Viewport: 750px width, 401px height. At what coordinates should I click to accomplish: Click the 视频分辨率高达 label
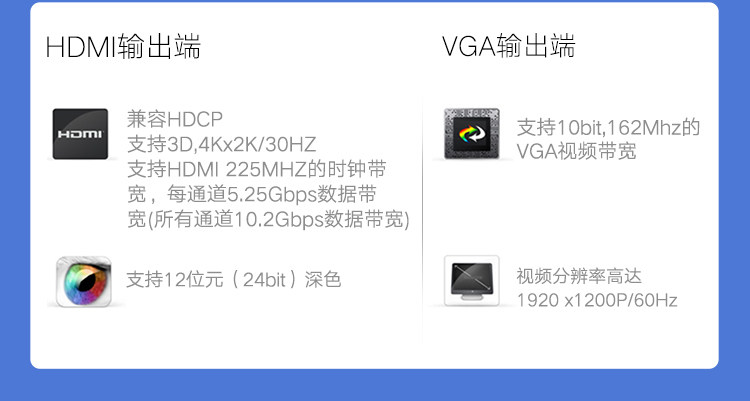[579, 276]
